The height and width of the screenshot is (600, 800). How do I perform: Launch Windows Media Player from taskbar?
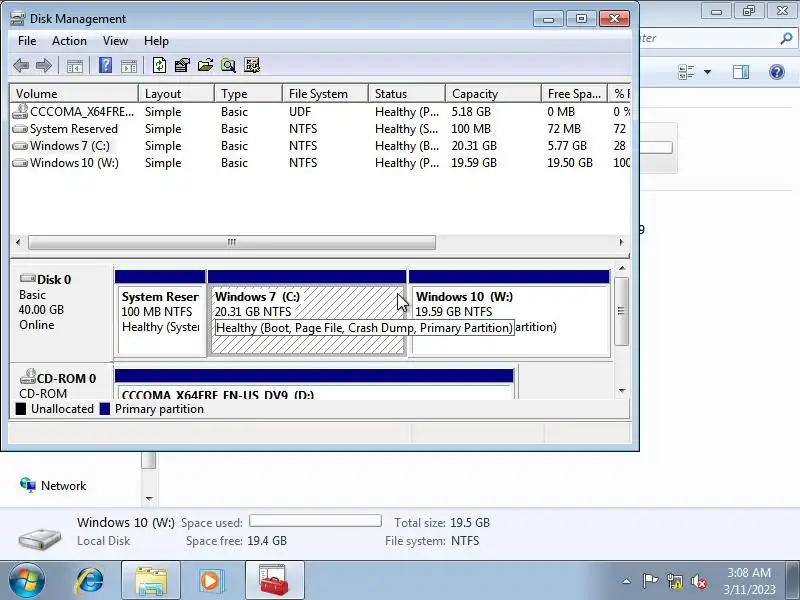coord(211,581)
